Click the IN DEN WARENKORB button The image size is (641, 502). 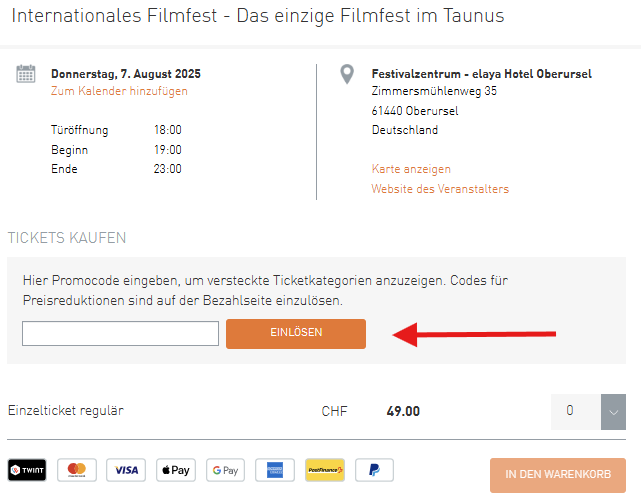(x=558, y=475)
